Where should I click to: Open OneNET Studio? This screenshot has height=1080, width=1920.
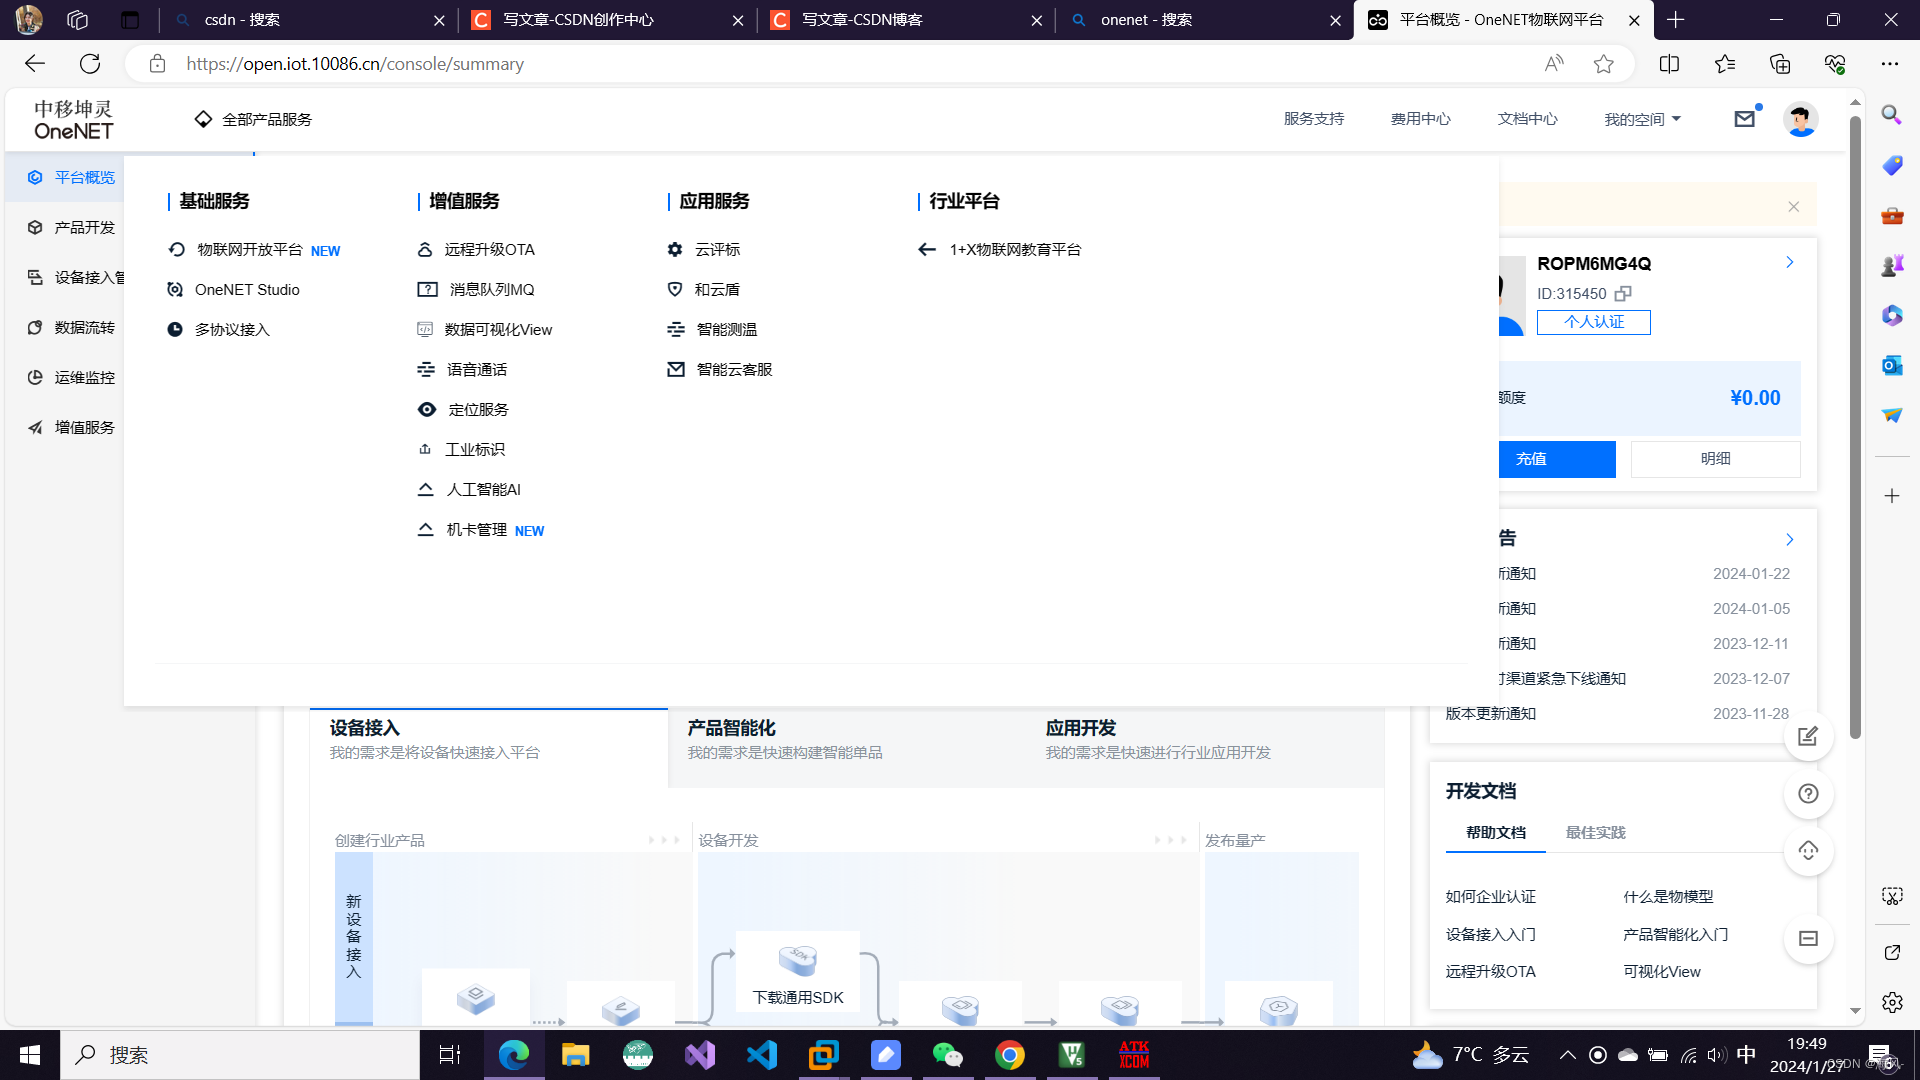pyautogui.click(x=247, y=289)
